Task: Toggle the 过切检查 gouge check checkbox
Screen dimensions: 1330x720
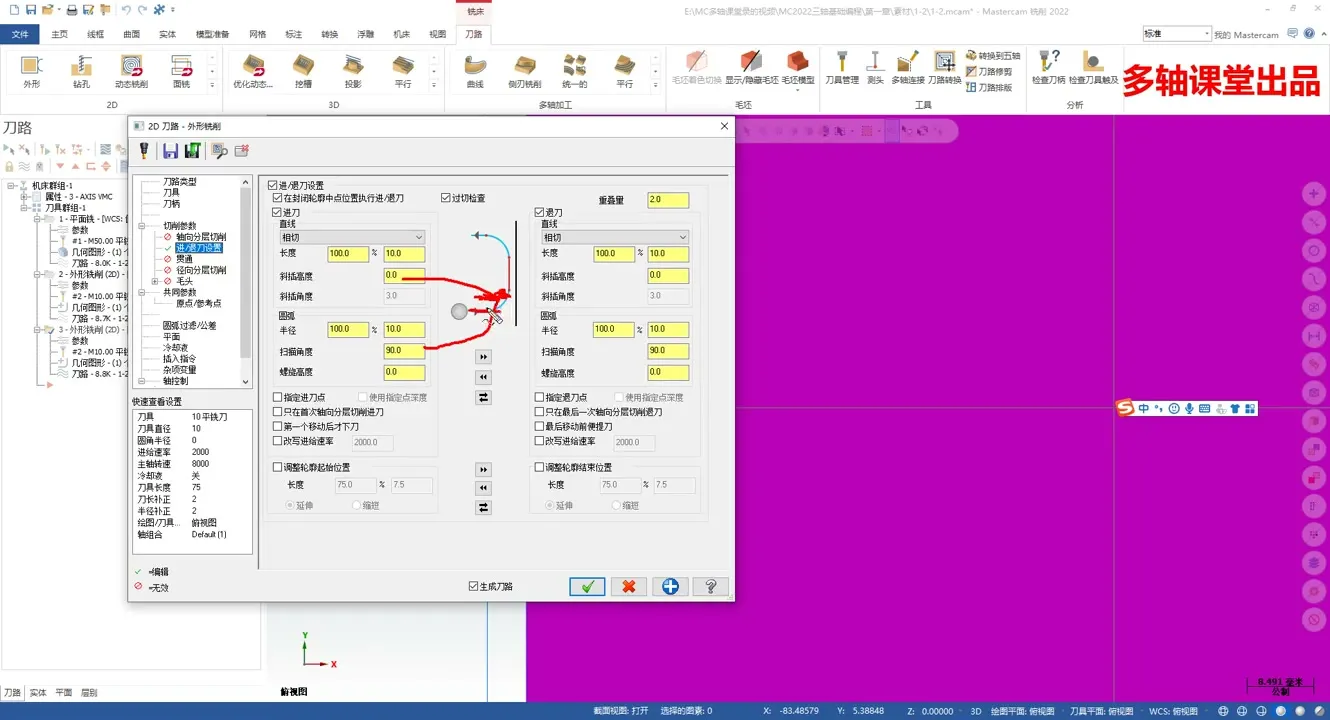Action: click(x=447, y=197)
